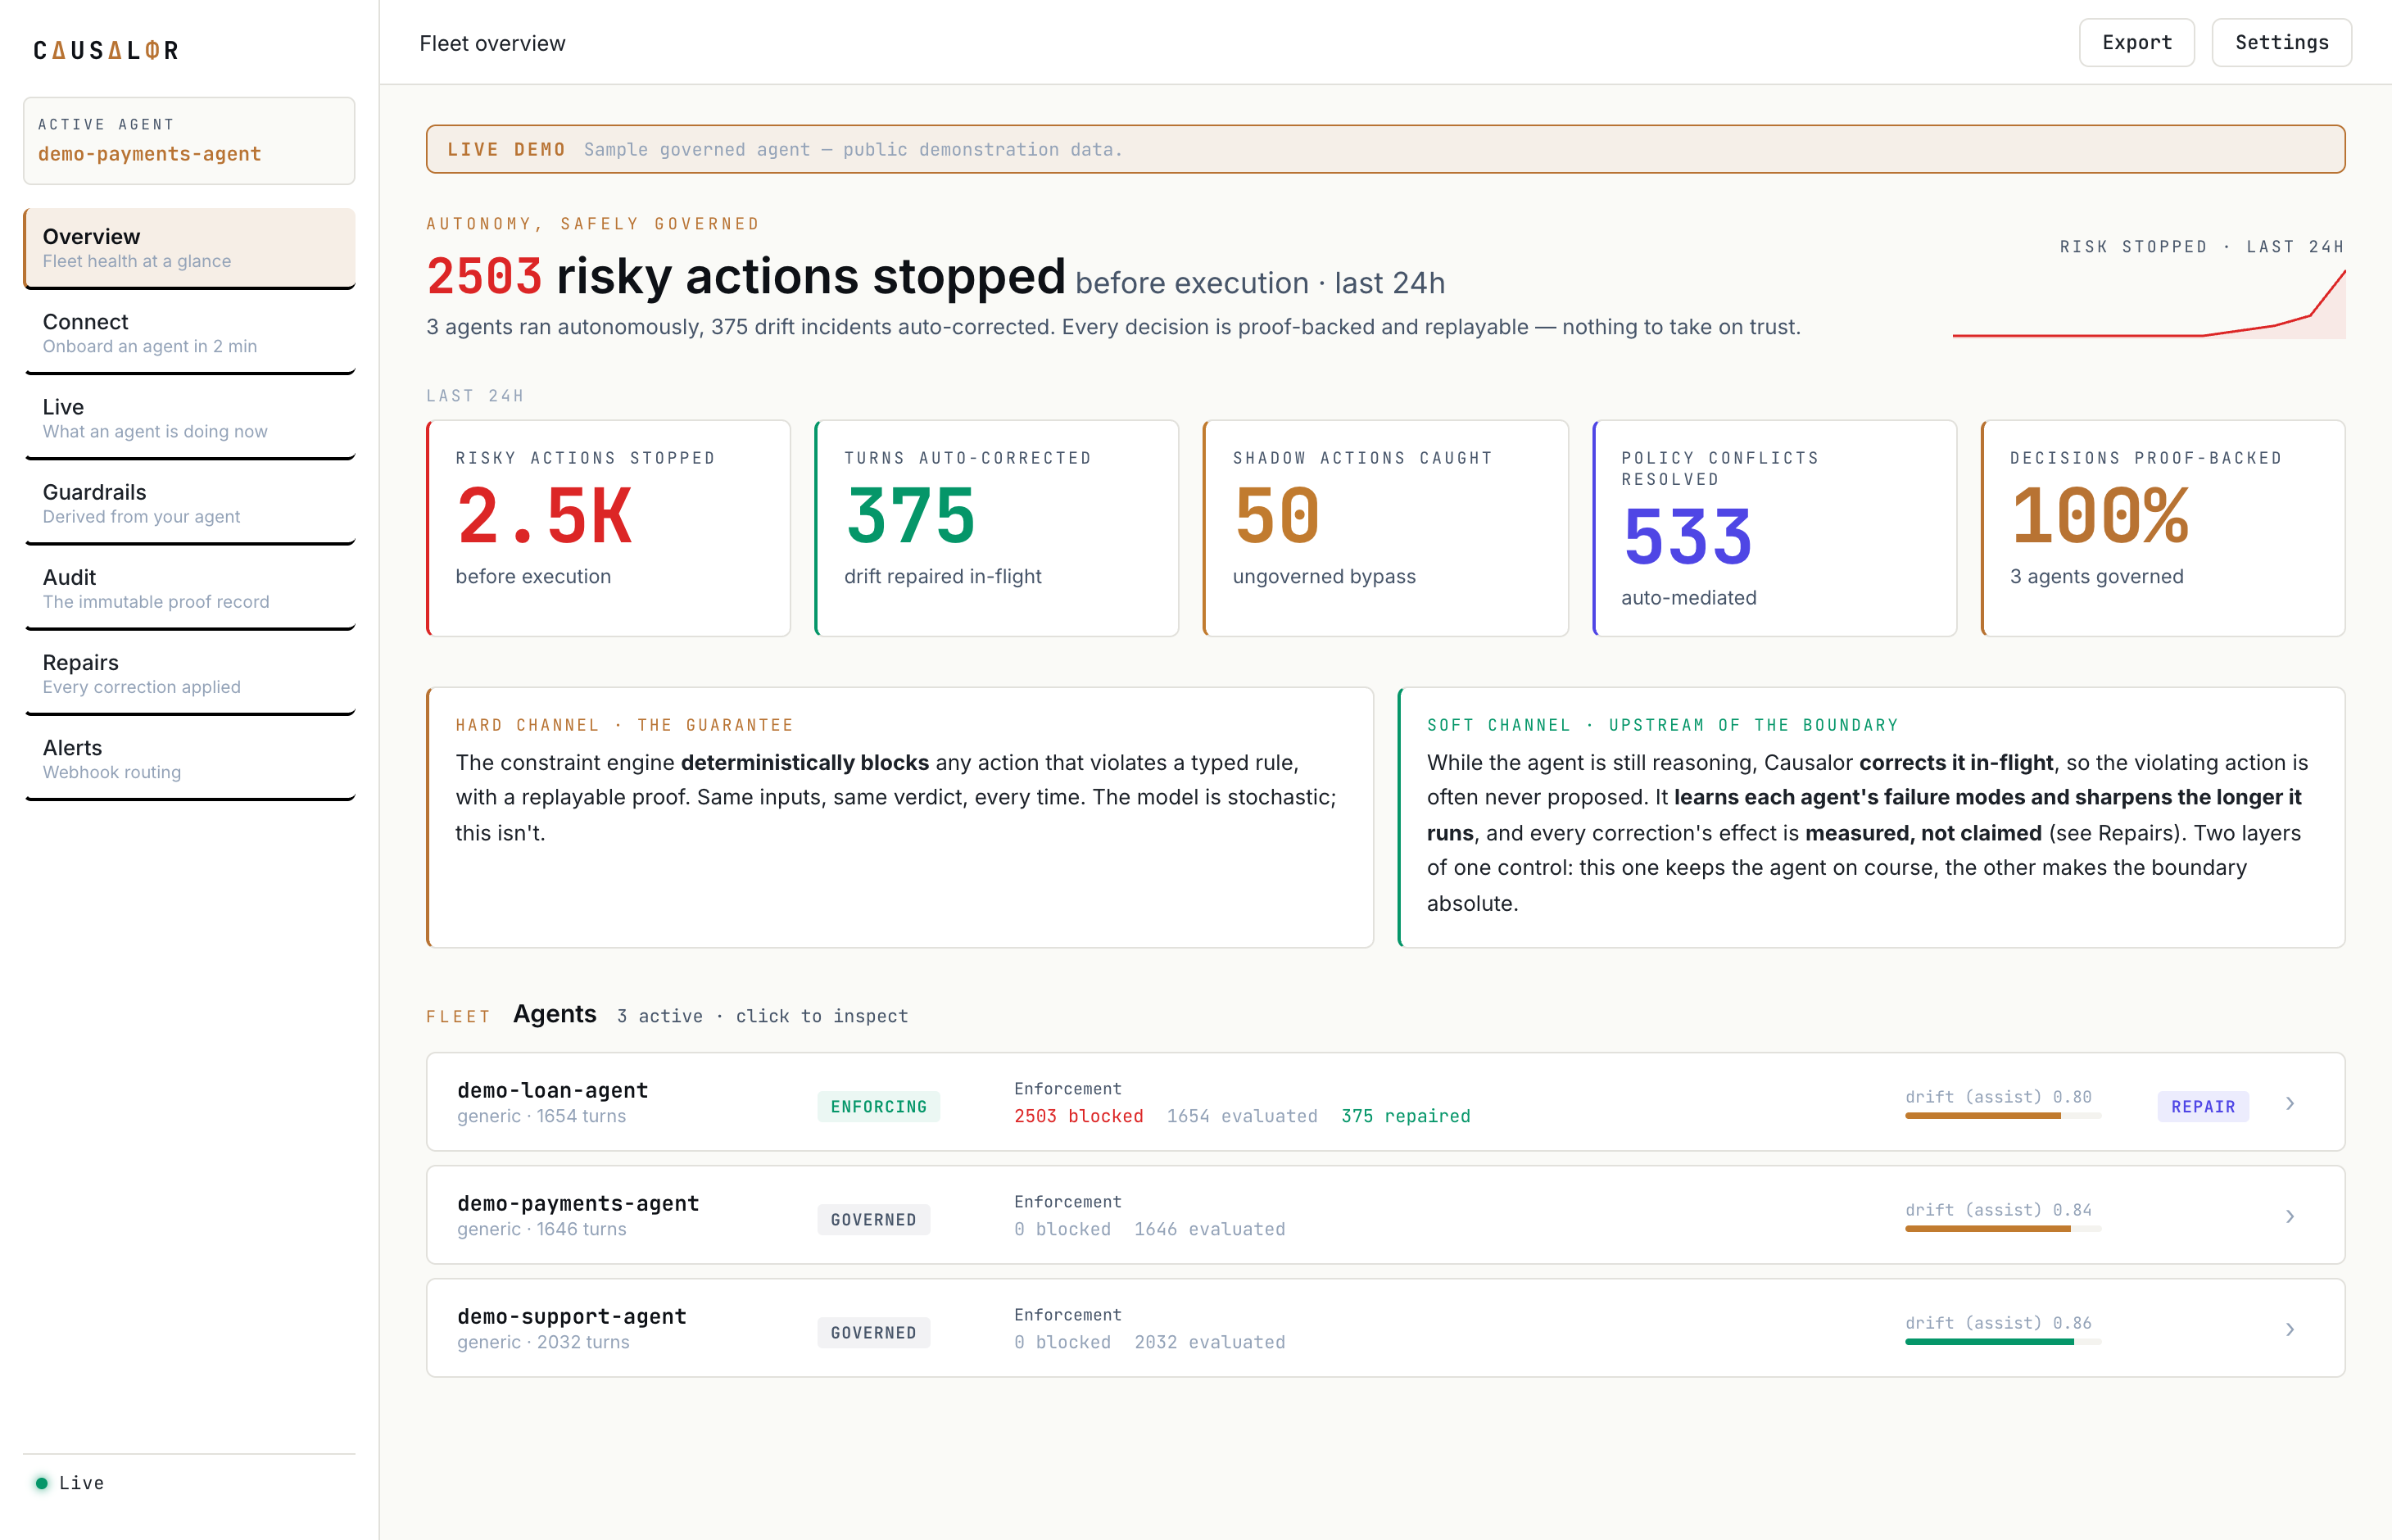Click the Causalor logo
The image size is (2392, 1540).
(106, 50)
